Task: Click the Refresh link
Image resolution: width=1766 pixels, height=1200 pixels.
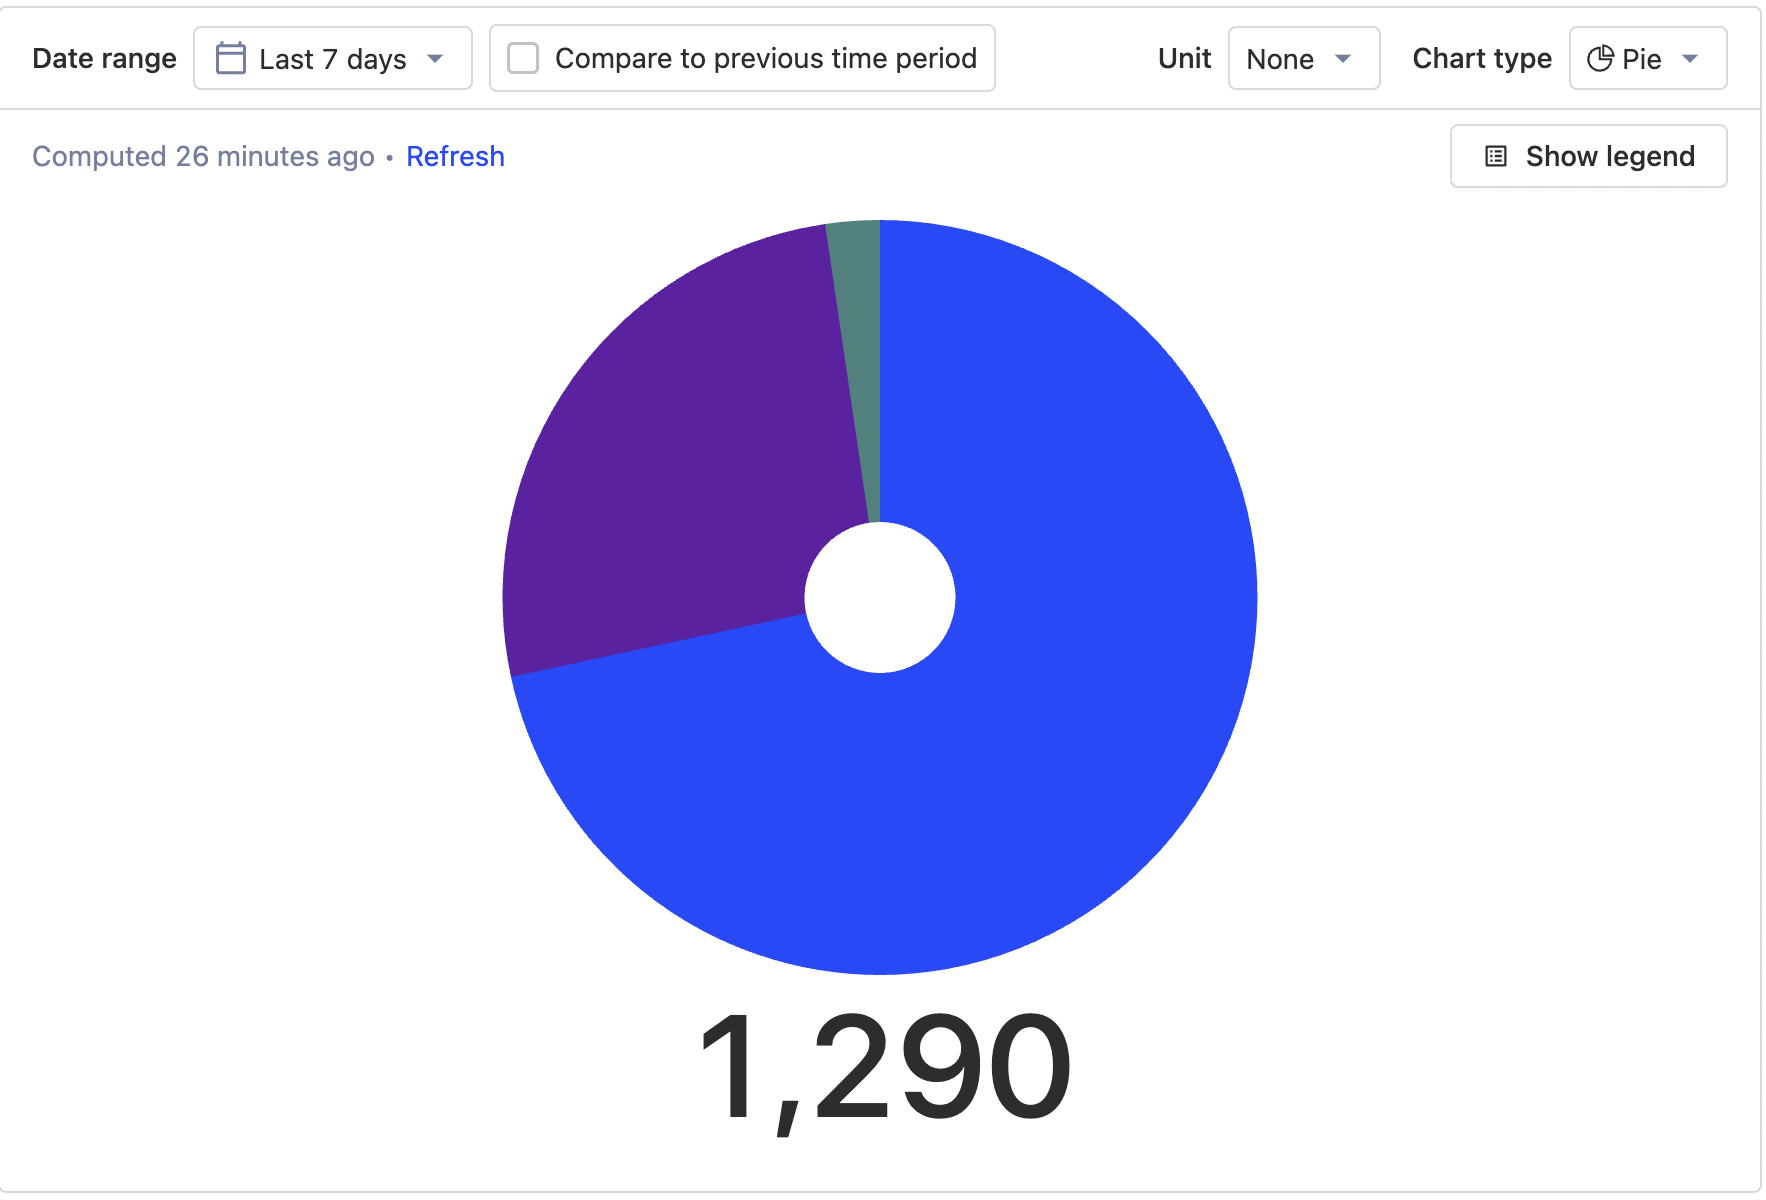Action: click(455, 157)
